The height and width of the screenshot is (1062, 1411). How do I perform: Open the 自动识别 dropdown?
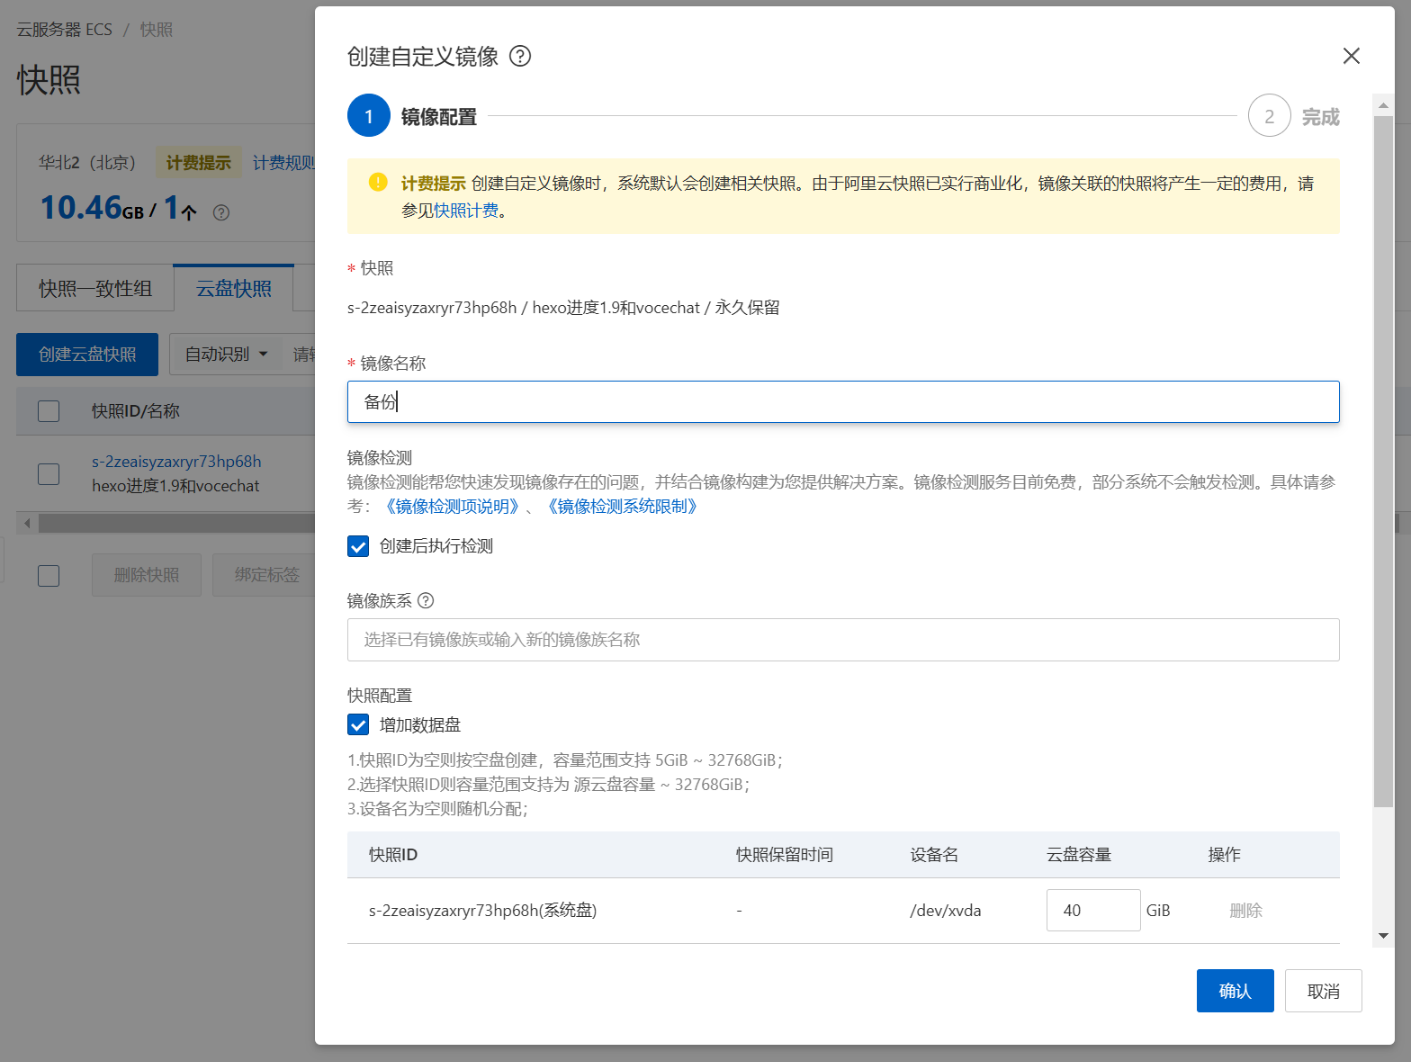226,354
